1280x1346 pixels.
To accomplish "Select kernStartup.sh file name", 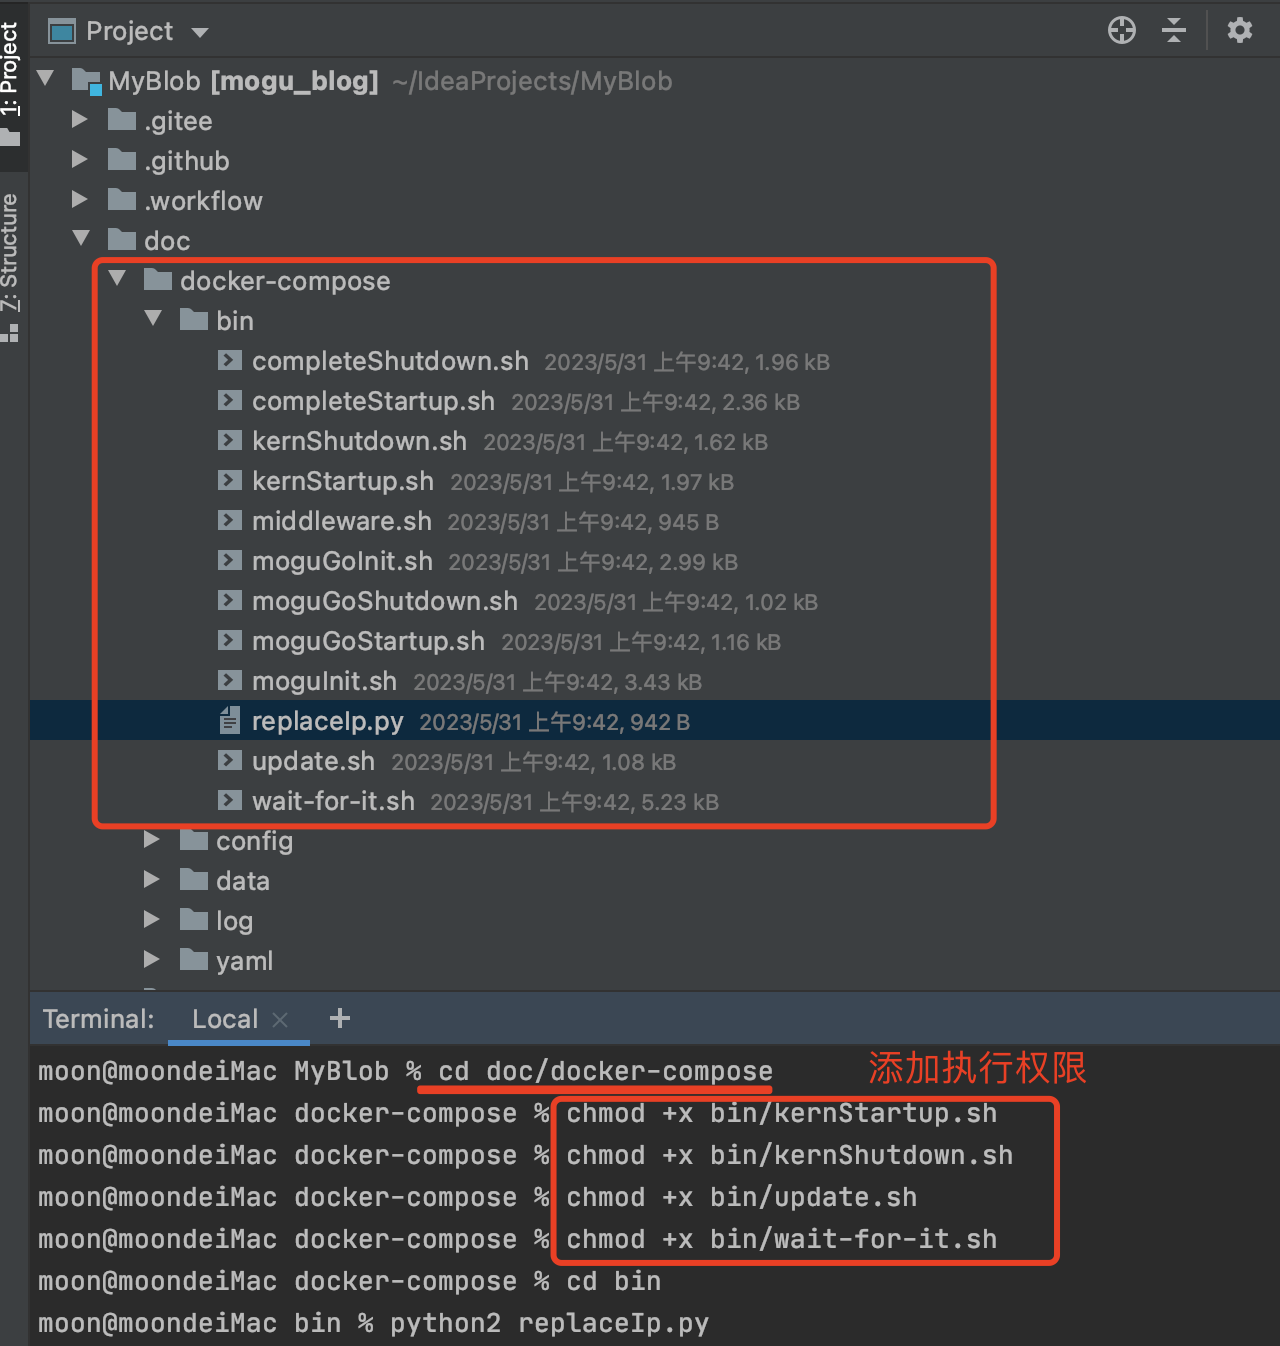I will [x=343, y=481].
